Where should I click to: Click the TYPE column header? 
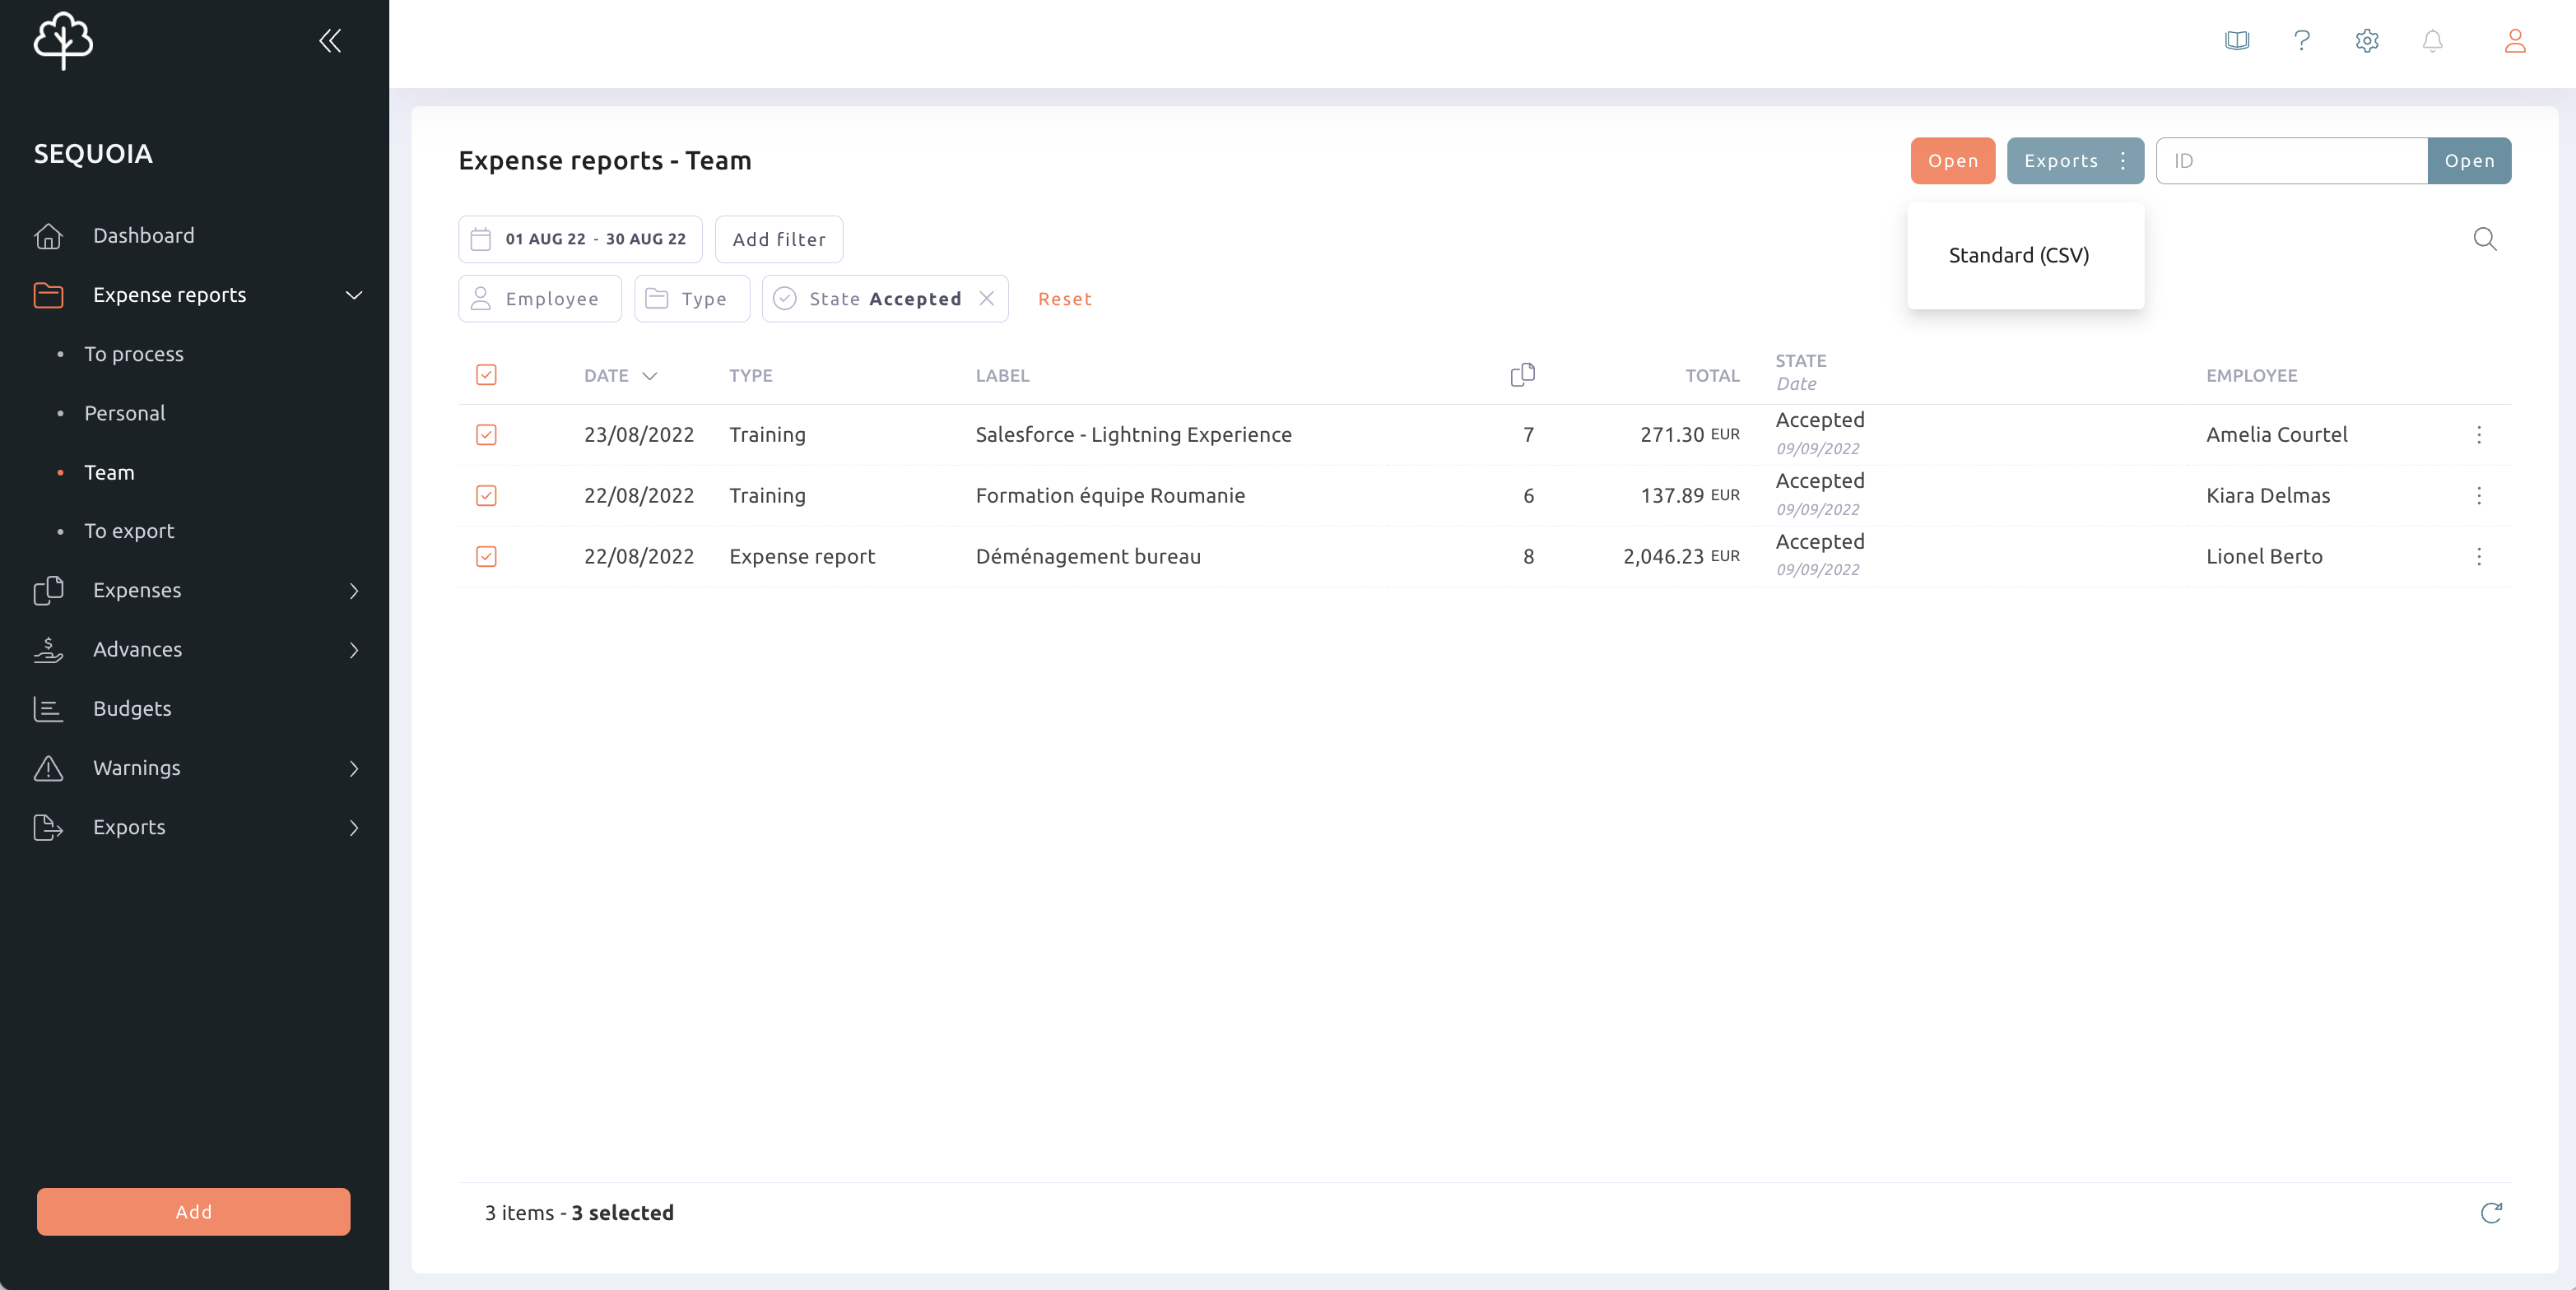click(750, 376)
